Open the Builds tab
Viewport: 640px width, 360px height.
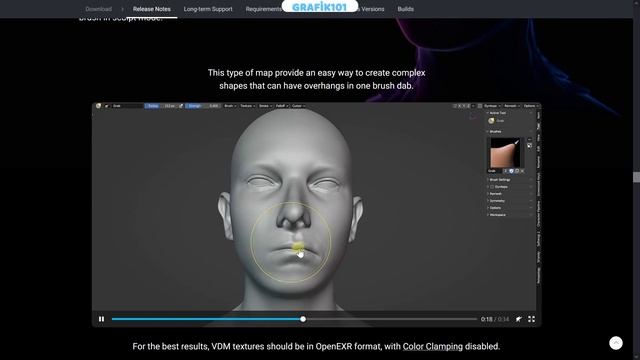[405, 9]
